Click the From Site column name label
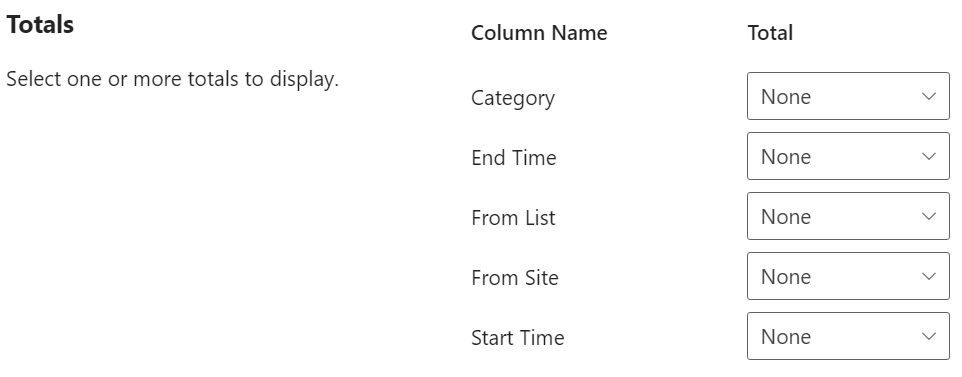 pos(515,278)
